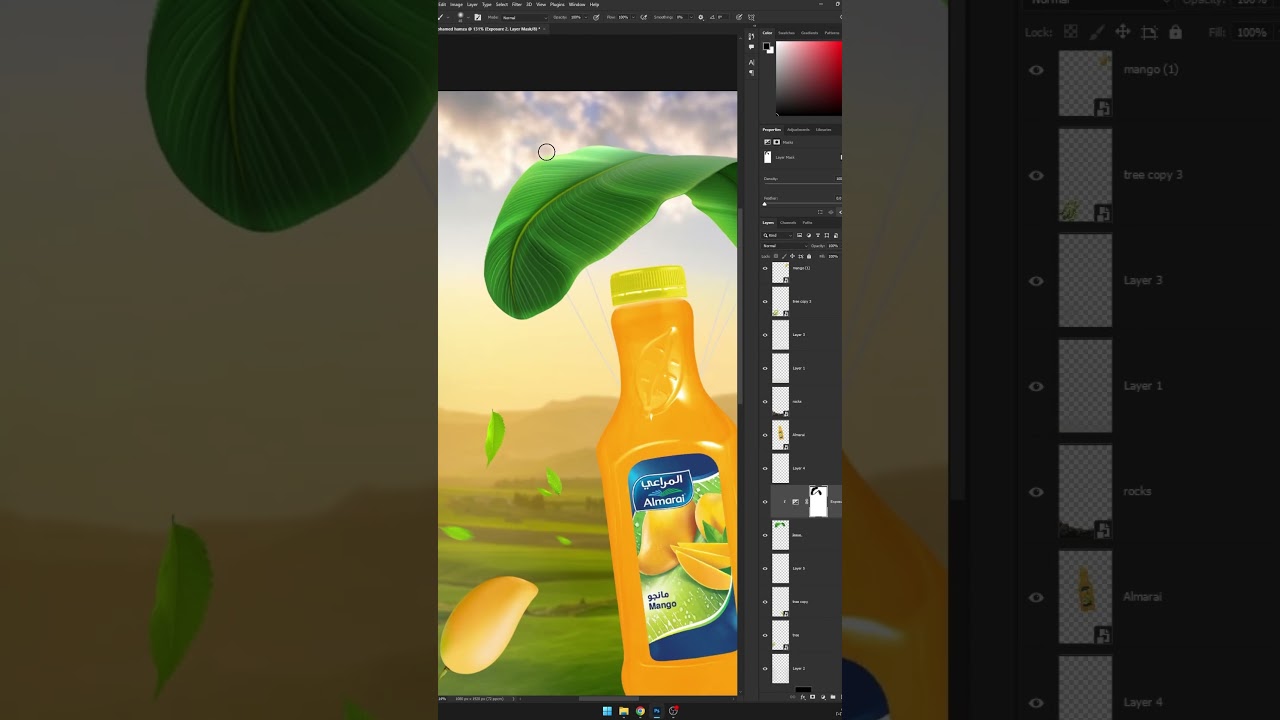This screenshot has width=1280, height=720.
Task: Open the Windows Start button
Action: point(607,711)
